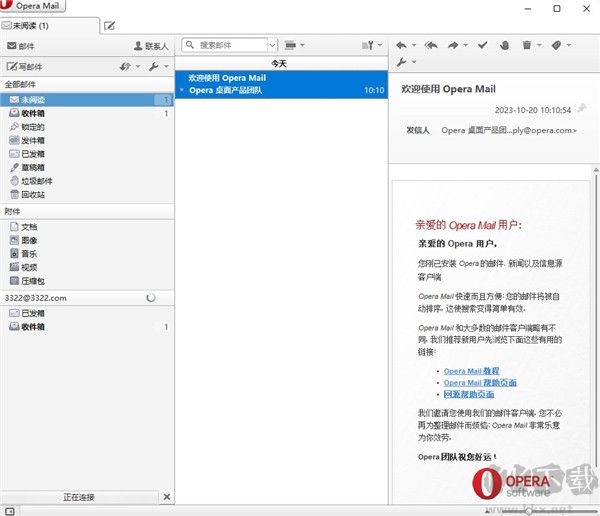600x516 pixels.
Task: Select the 欢迎使用 Opera Mail message
Action: [x=281, y=84]
